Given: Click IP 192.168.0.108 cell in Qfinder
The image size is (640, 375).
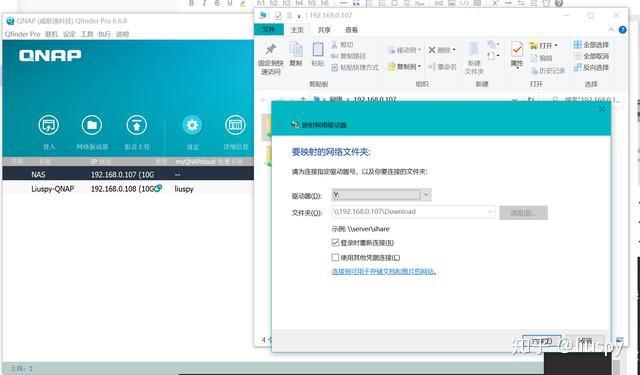Looking at the screenshot, I should (x=122, y=189).
